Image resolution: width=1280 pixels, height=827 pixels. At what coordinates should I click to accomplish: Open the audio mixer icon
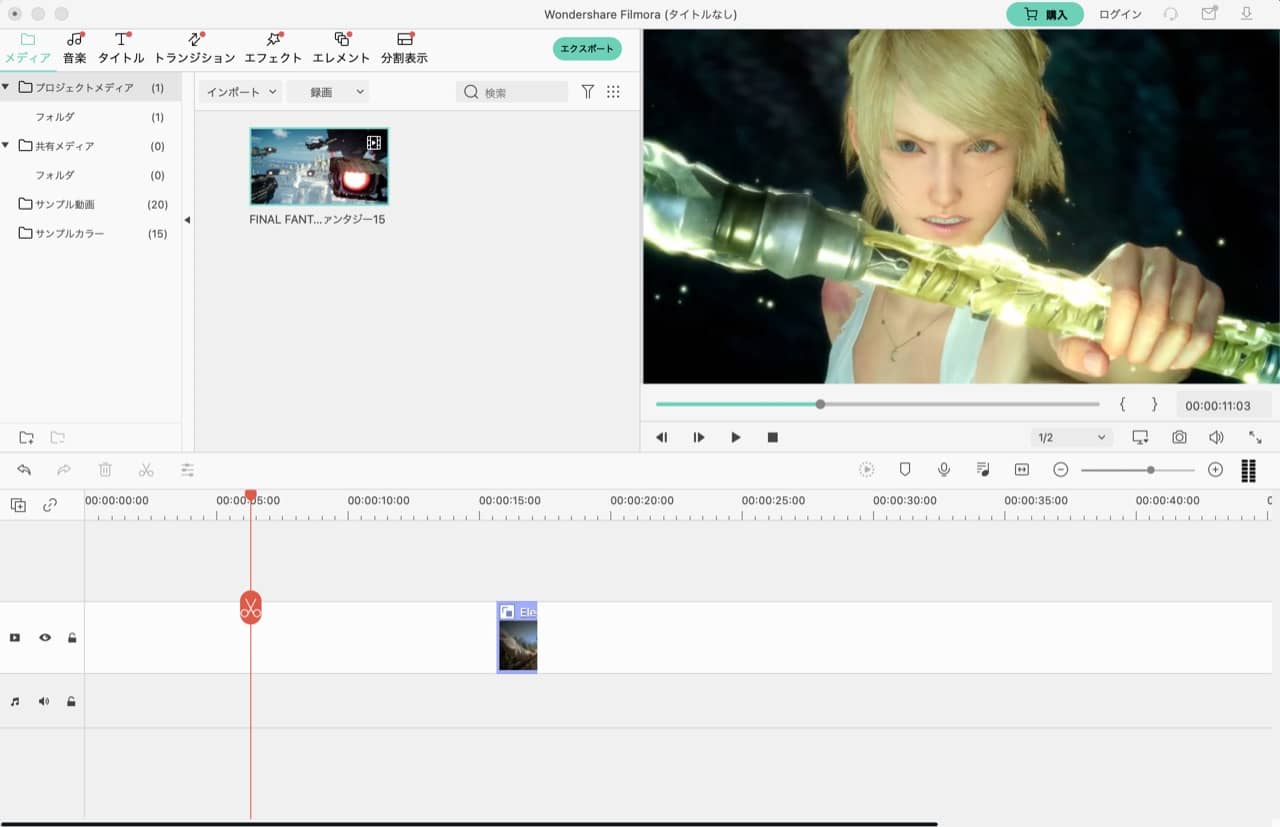tap(983, 469)
